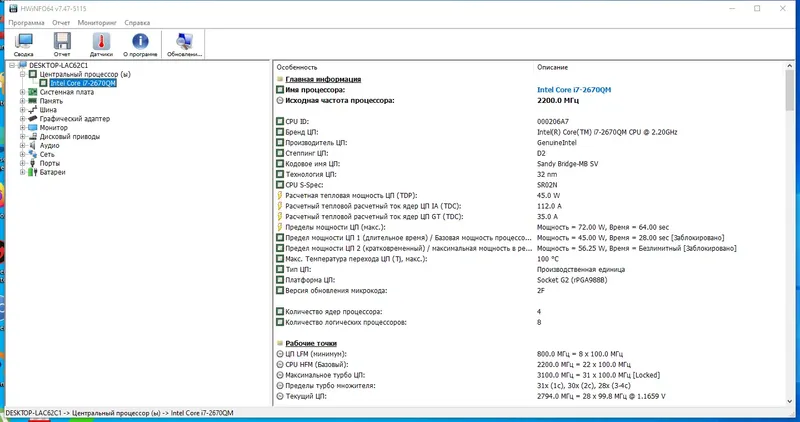Click the Графический адаптер tree icon
This screenshot has width=800, height=422.
coord(32,119)
